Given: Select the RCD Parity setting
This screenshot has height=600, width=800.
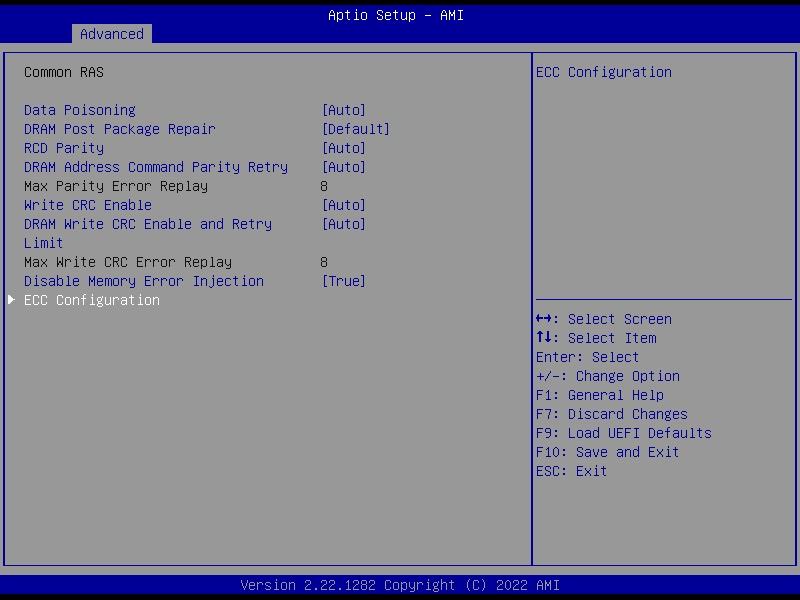Looking at the screenshot, I should pyautogui.click(x=64, y=148).
